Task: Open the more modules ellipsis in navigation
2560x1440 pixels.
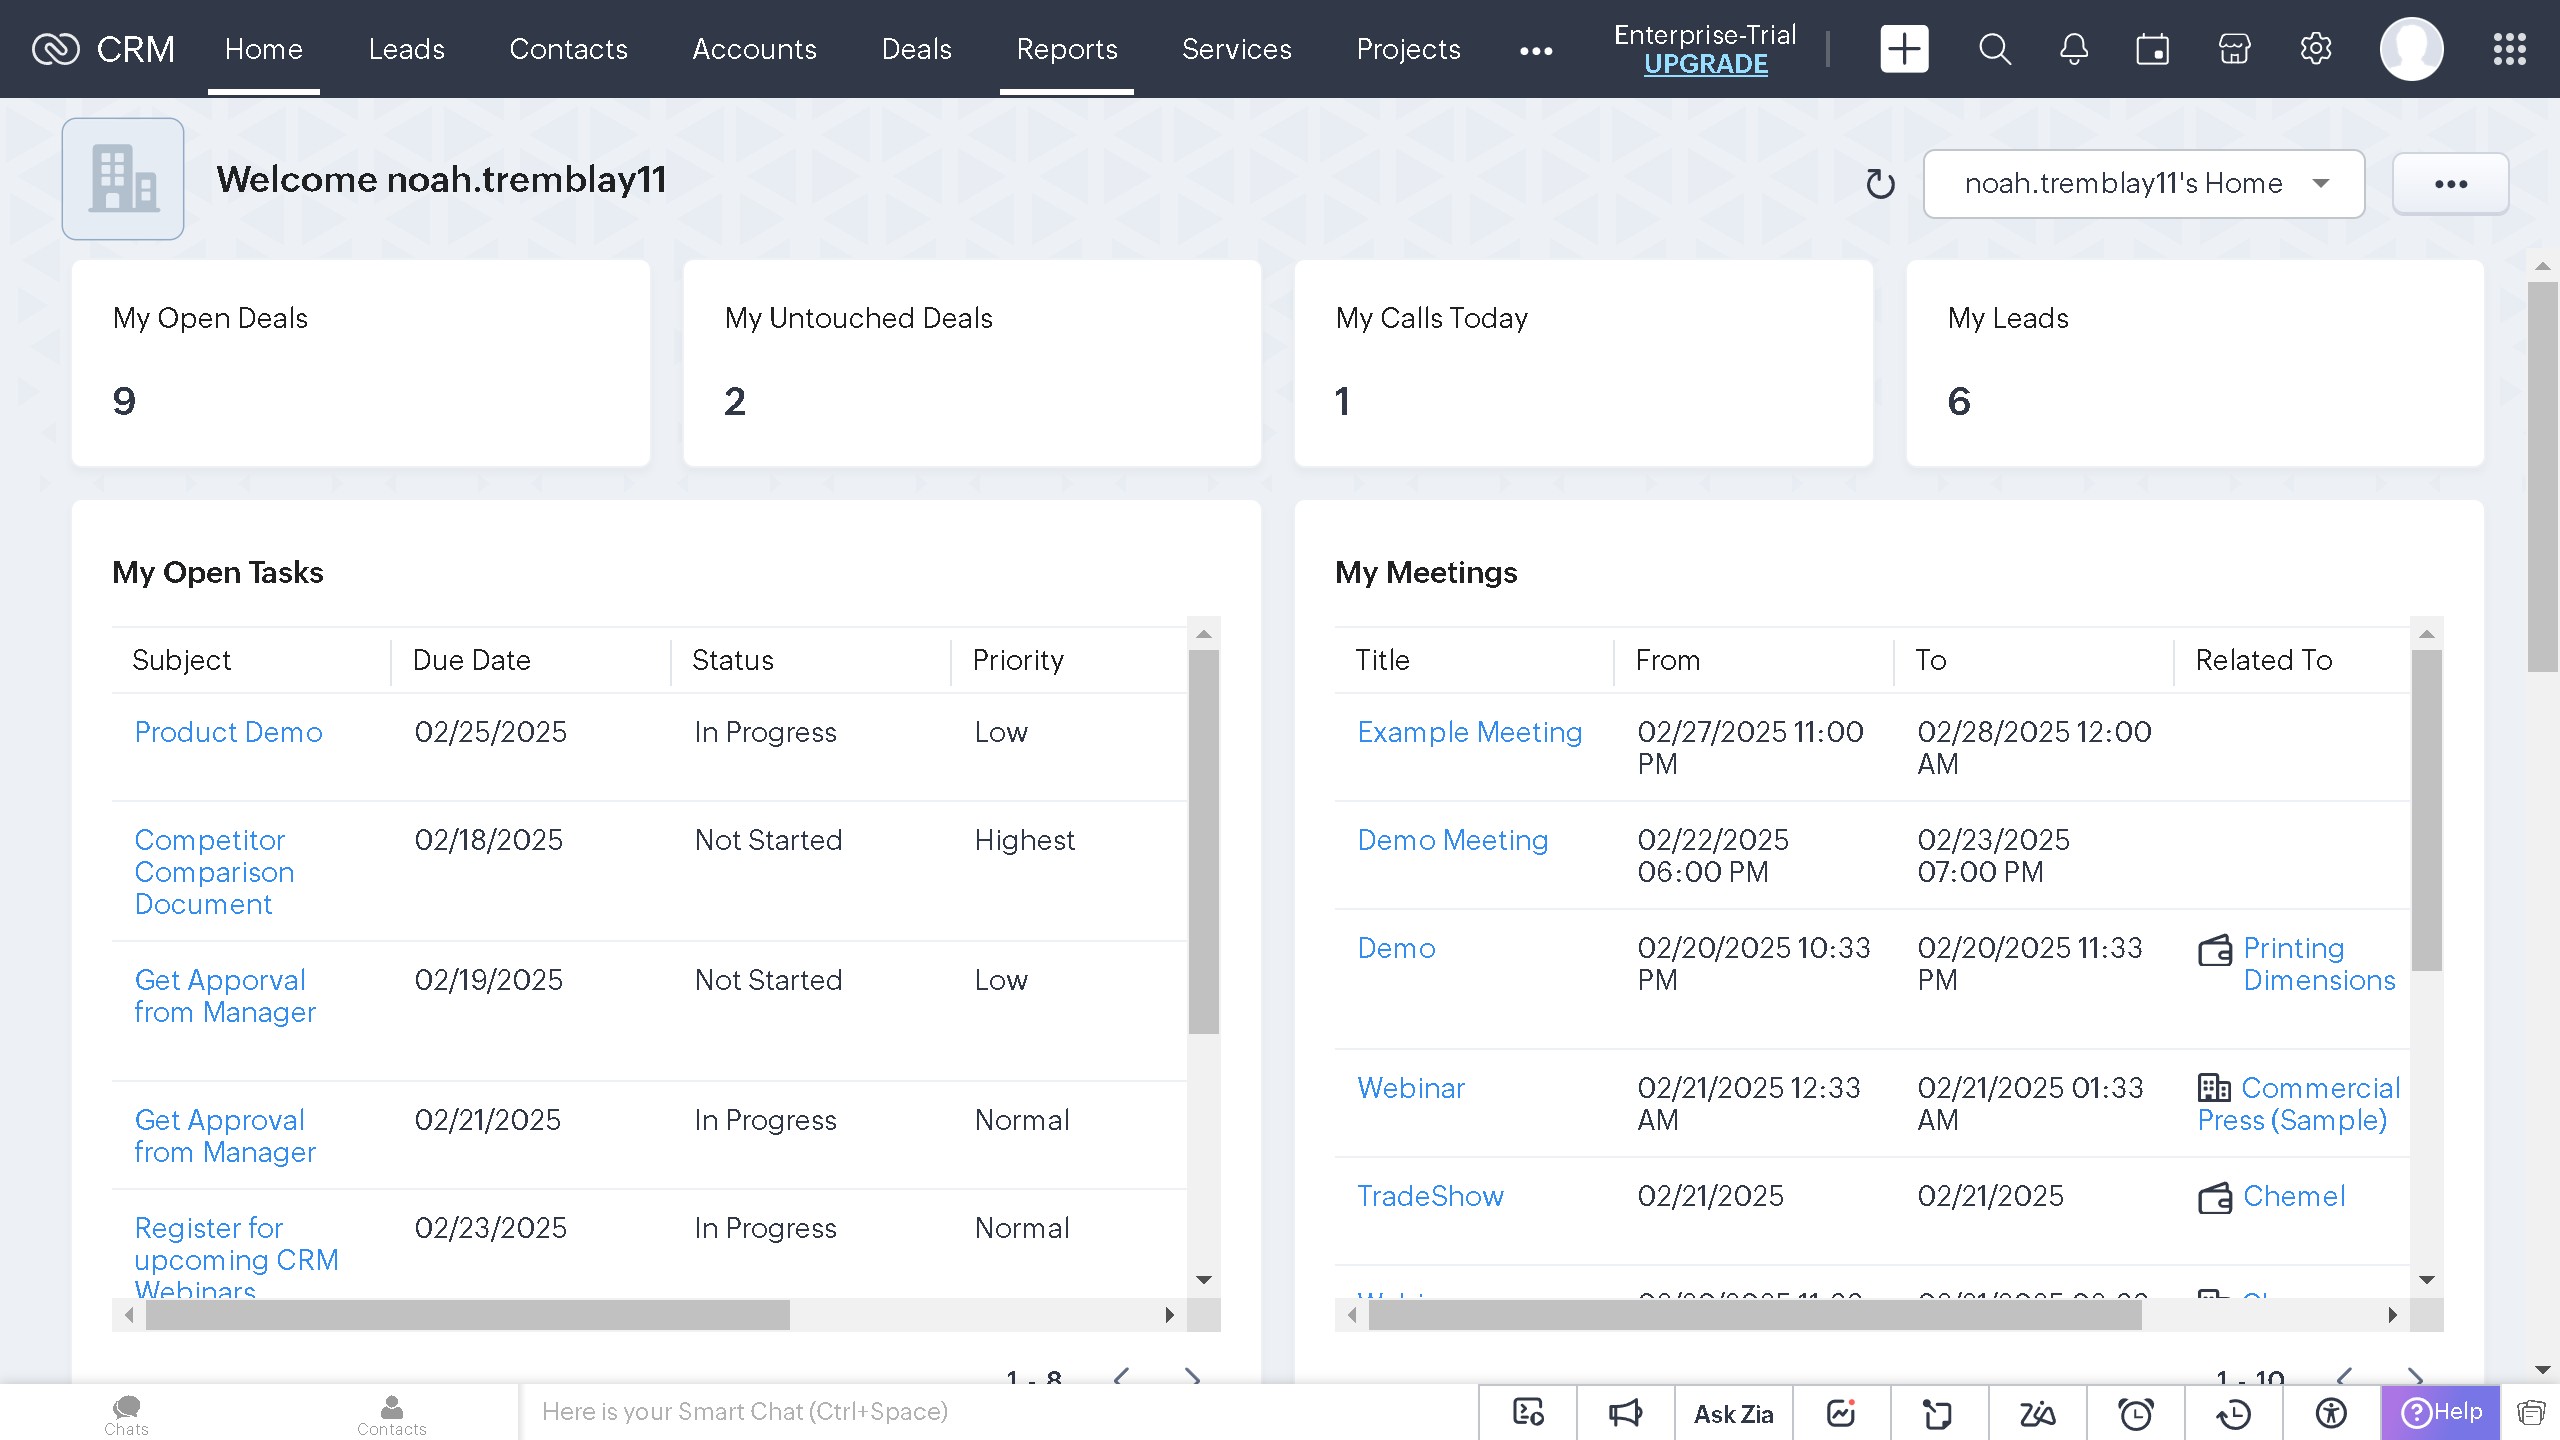Action: (1536, 49)
